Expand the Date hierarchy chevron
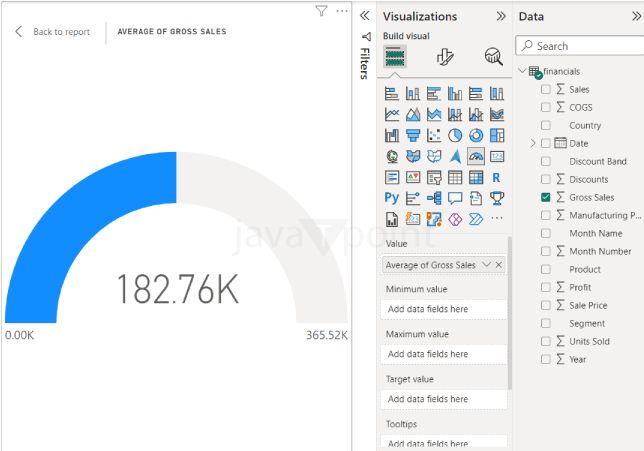The width and height of the screenshot is (644, 451). point(533,143)
